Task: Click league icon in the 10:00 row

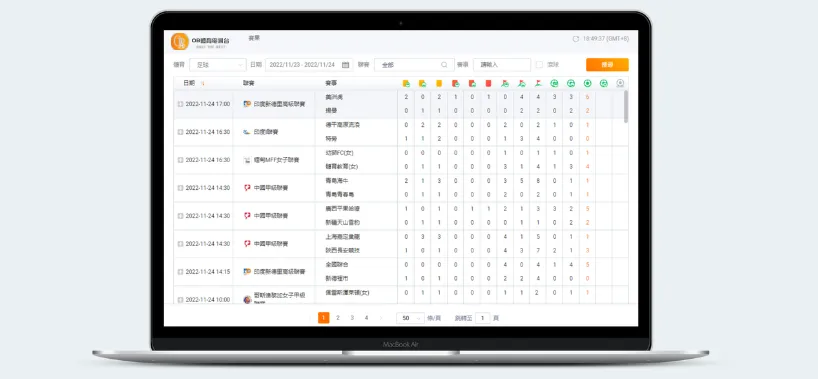Action: (x=247, y=300)
